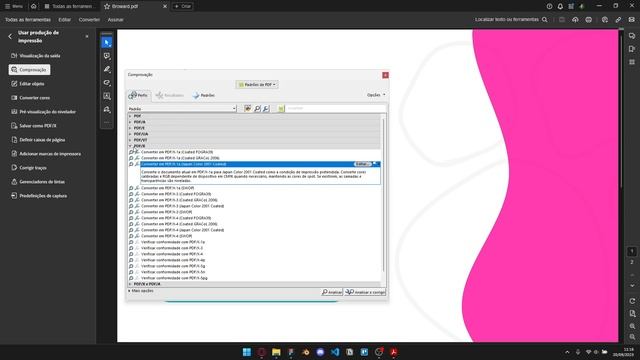Open the comments panel icon on right rail
Viewport: 640px width, 360px height.
tap(632, 36)
